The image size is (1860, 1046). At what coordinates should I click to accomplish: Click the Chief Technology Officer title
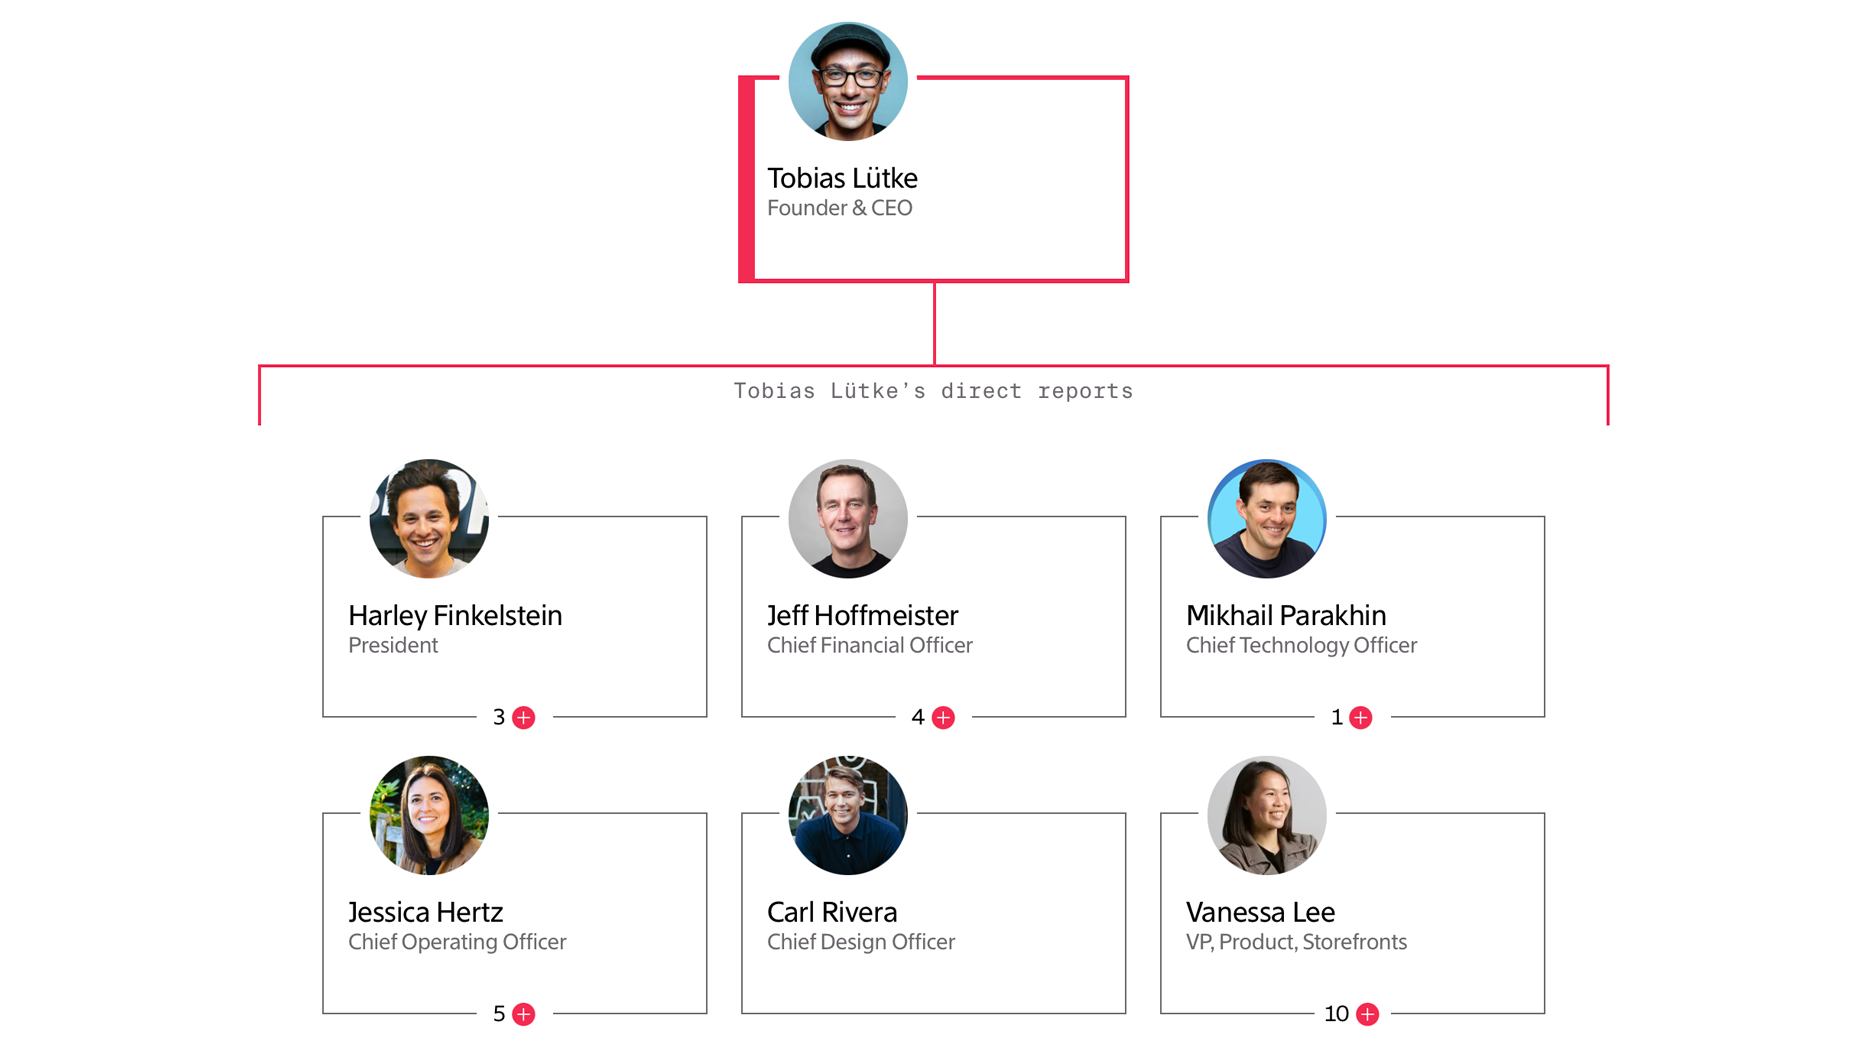tap(1301, 646)
